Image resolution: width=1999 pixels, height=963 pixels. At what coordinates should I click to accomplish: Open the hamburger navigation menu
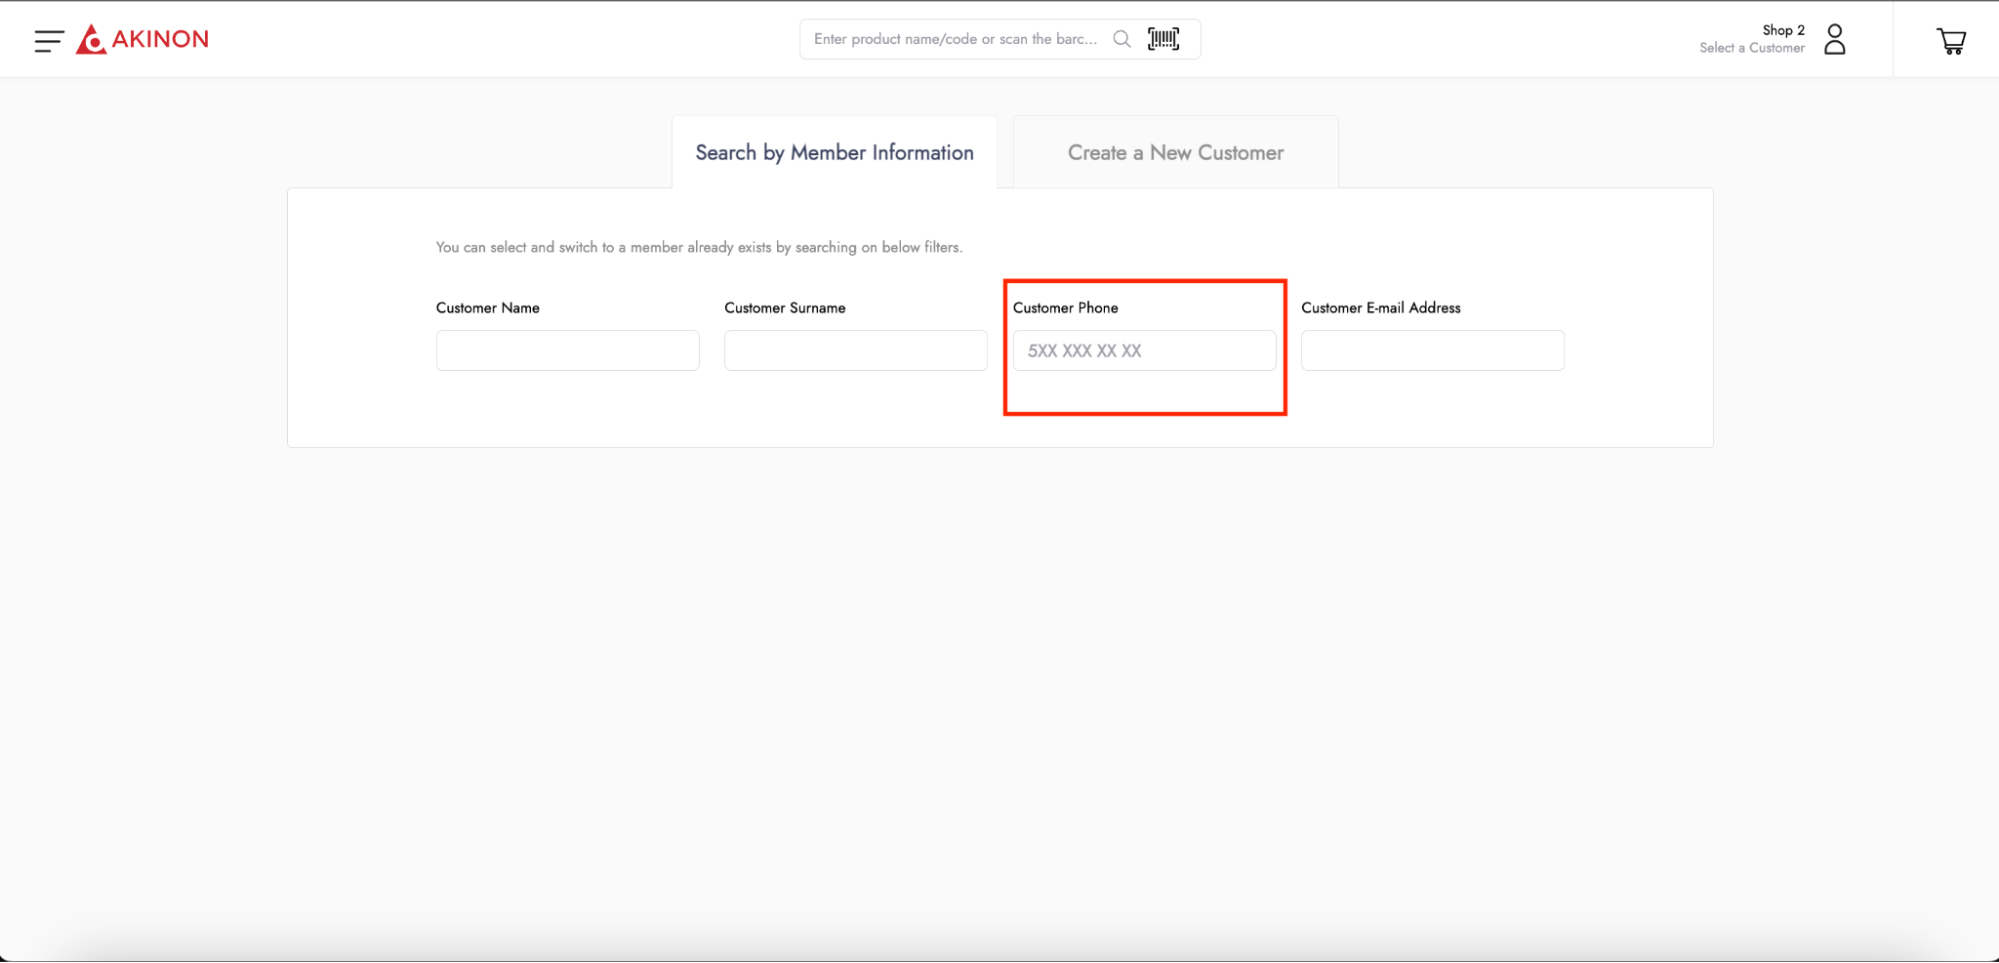(x=48, y=40)
